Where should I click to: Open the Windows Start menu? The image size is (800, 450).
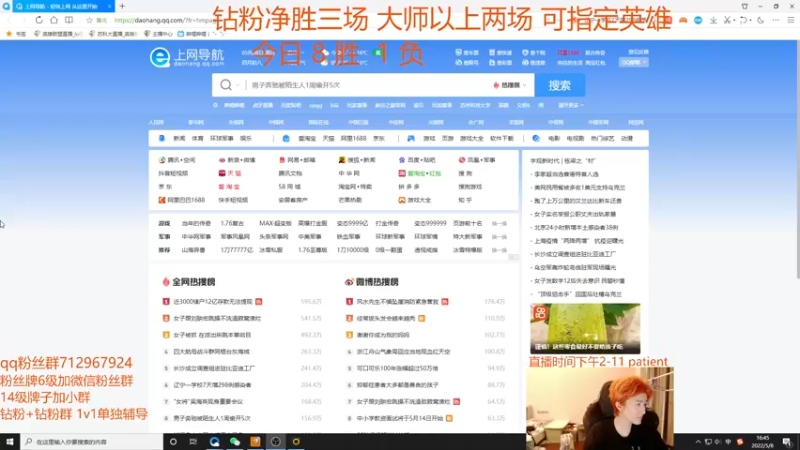(x=10, y=442)
